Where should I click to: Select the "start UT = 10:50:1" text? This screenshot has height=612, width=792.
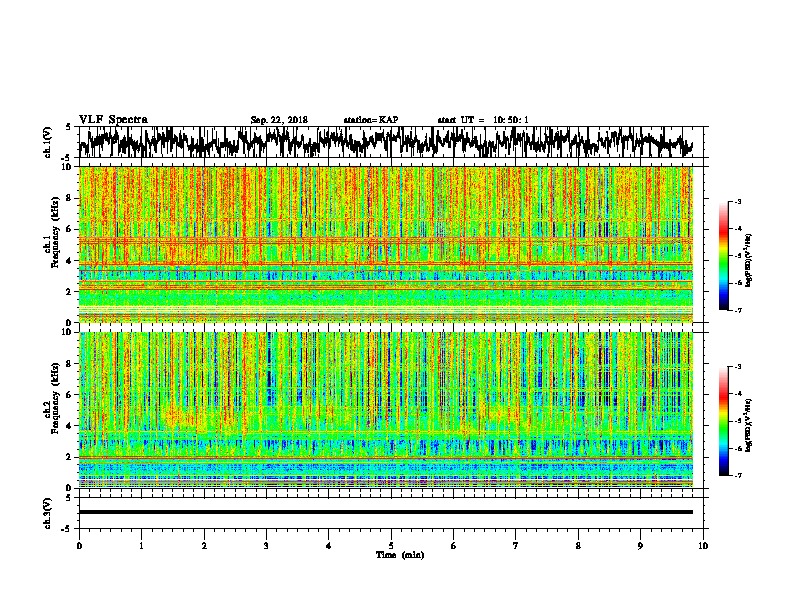coord(483,120)
